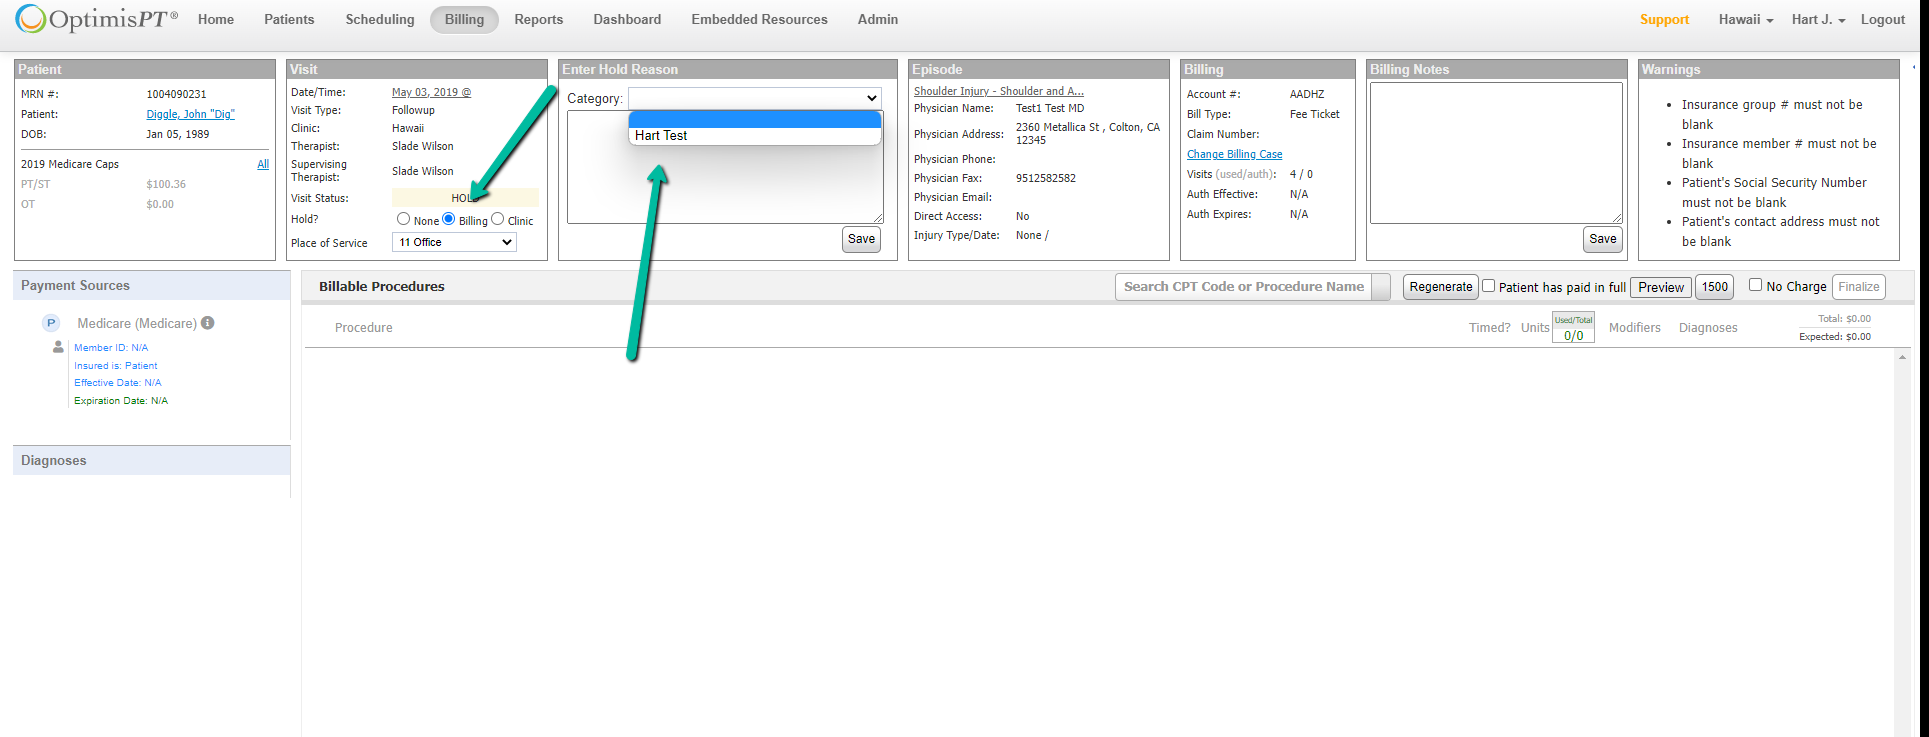The image size is (1929, 737).
Task: Go to Dashboard
Action: [627, 19]
